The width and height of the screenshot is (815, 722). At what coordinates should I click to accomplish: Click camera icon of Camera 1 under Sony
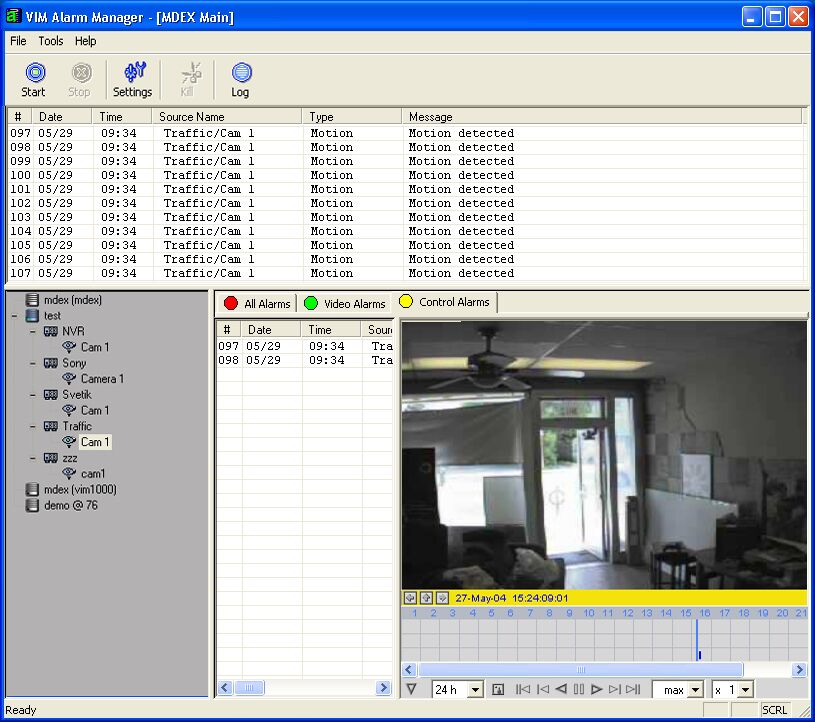click(69, 378)
